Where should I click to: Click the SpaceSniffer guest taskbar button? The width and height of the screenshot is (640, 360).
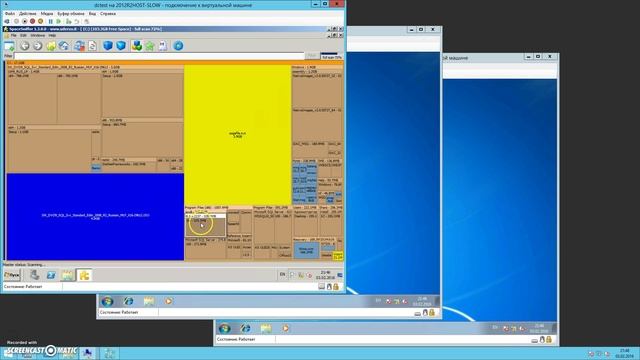click(x=84, y=276)
